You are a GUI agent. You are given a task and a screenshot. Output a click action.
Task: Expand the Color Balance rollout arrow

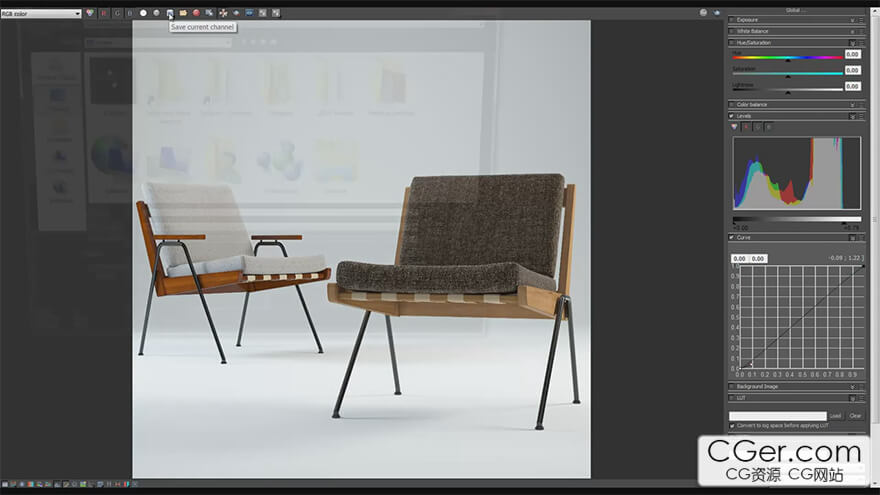point(852,104)
